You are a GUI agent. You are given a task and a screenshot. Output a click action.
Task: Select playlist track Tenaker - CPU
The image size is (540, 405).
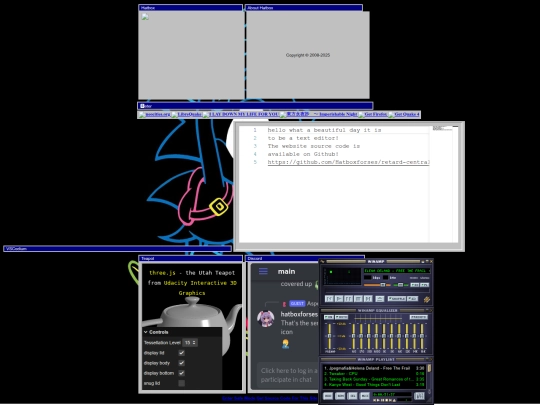click(x=374, y=374)
